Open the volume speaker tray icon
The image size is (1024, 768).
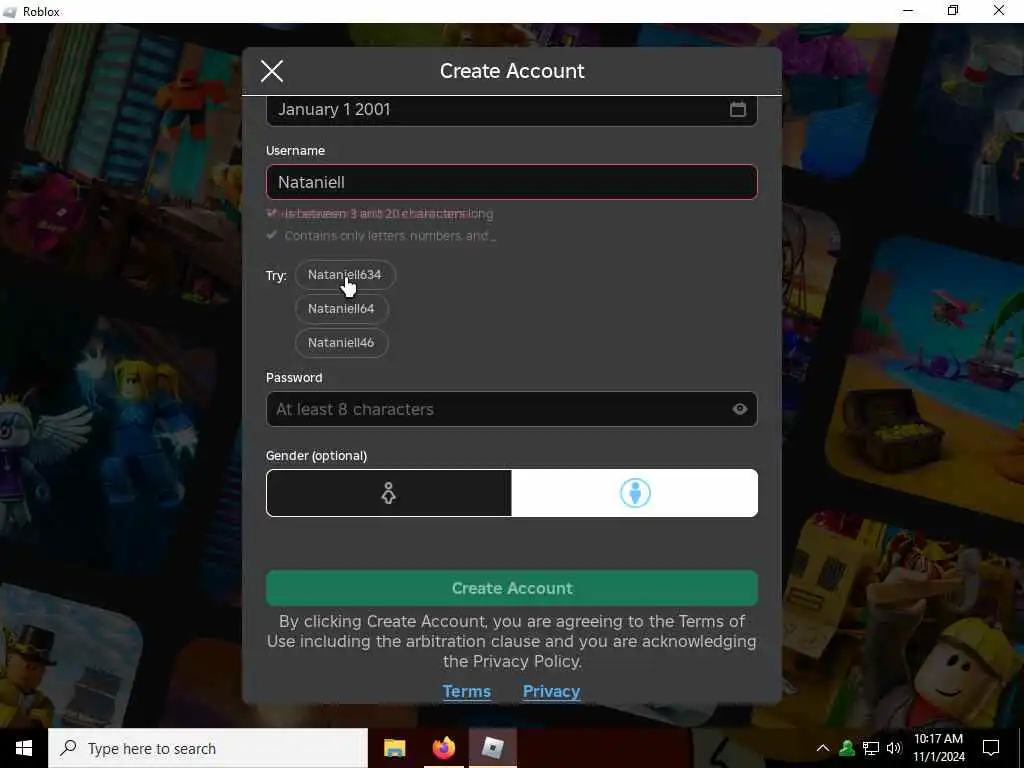point(893,748)
